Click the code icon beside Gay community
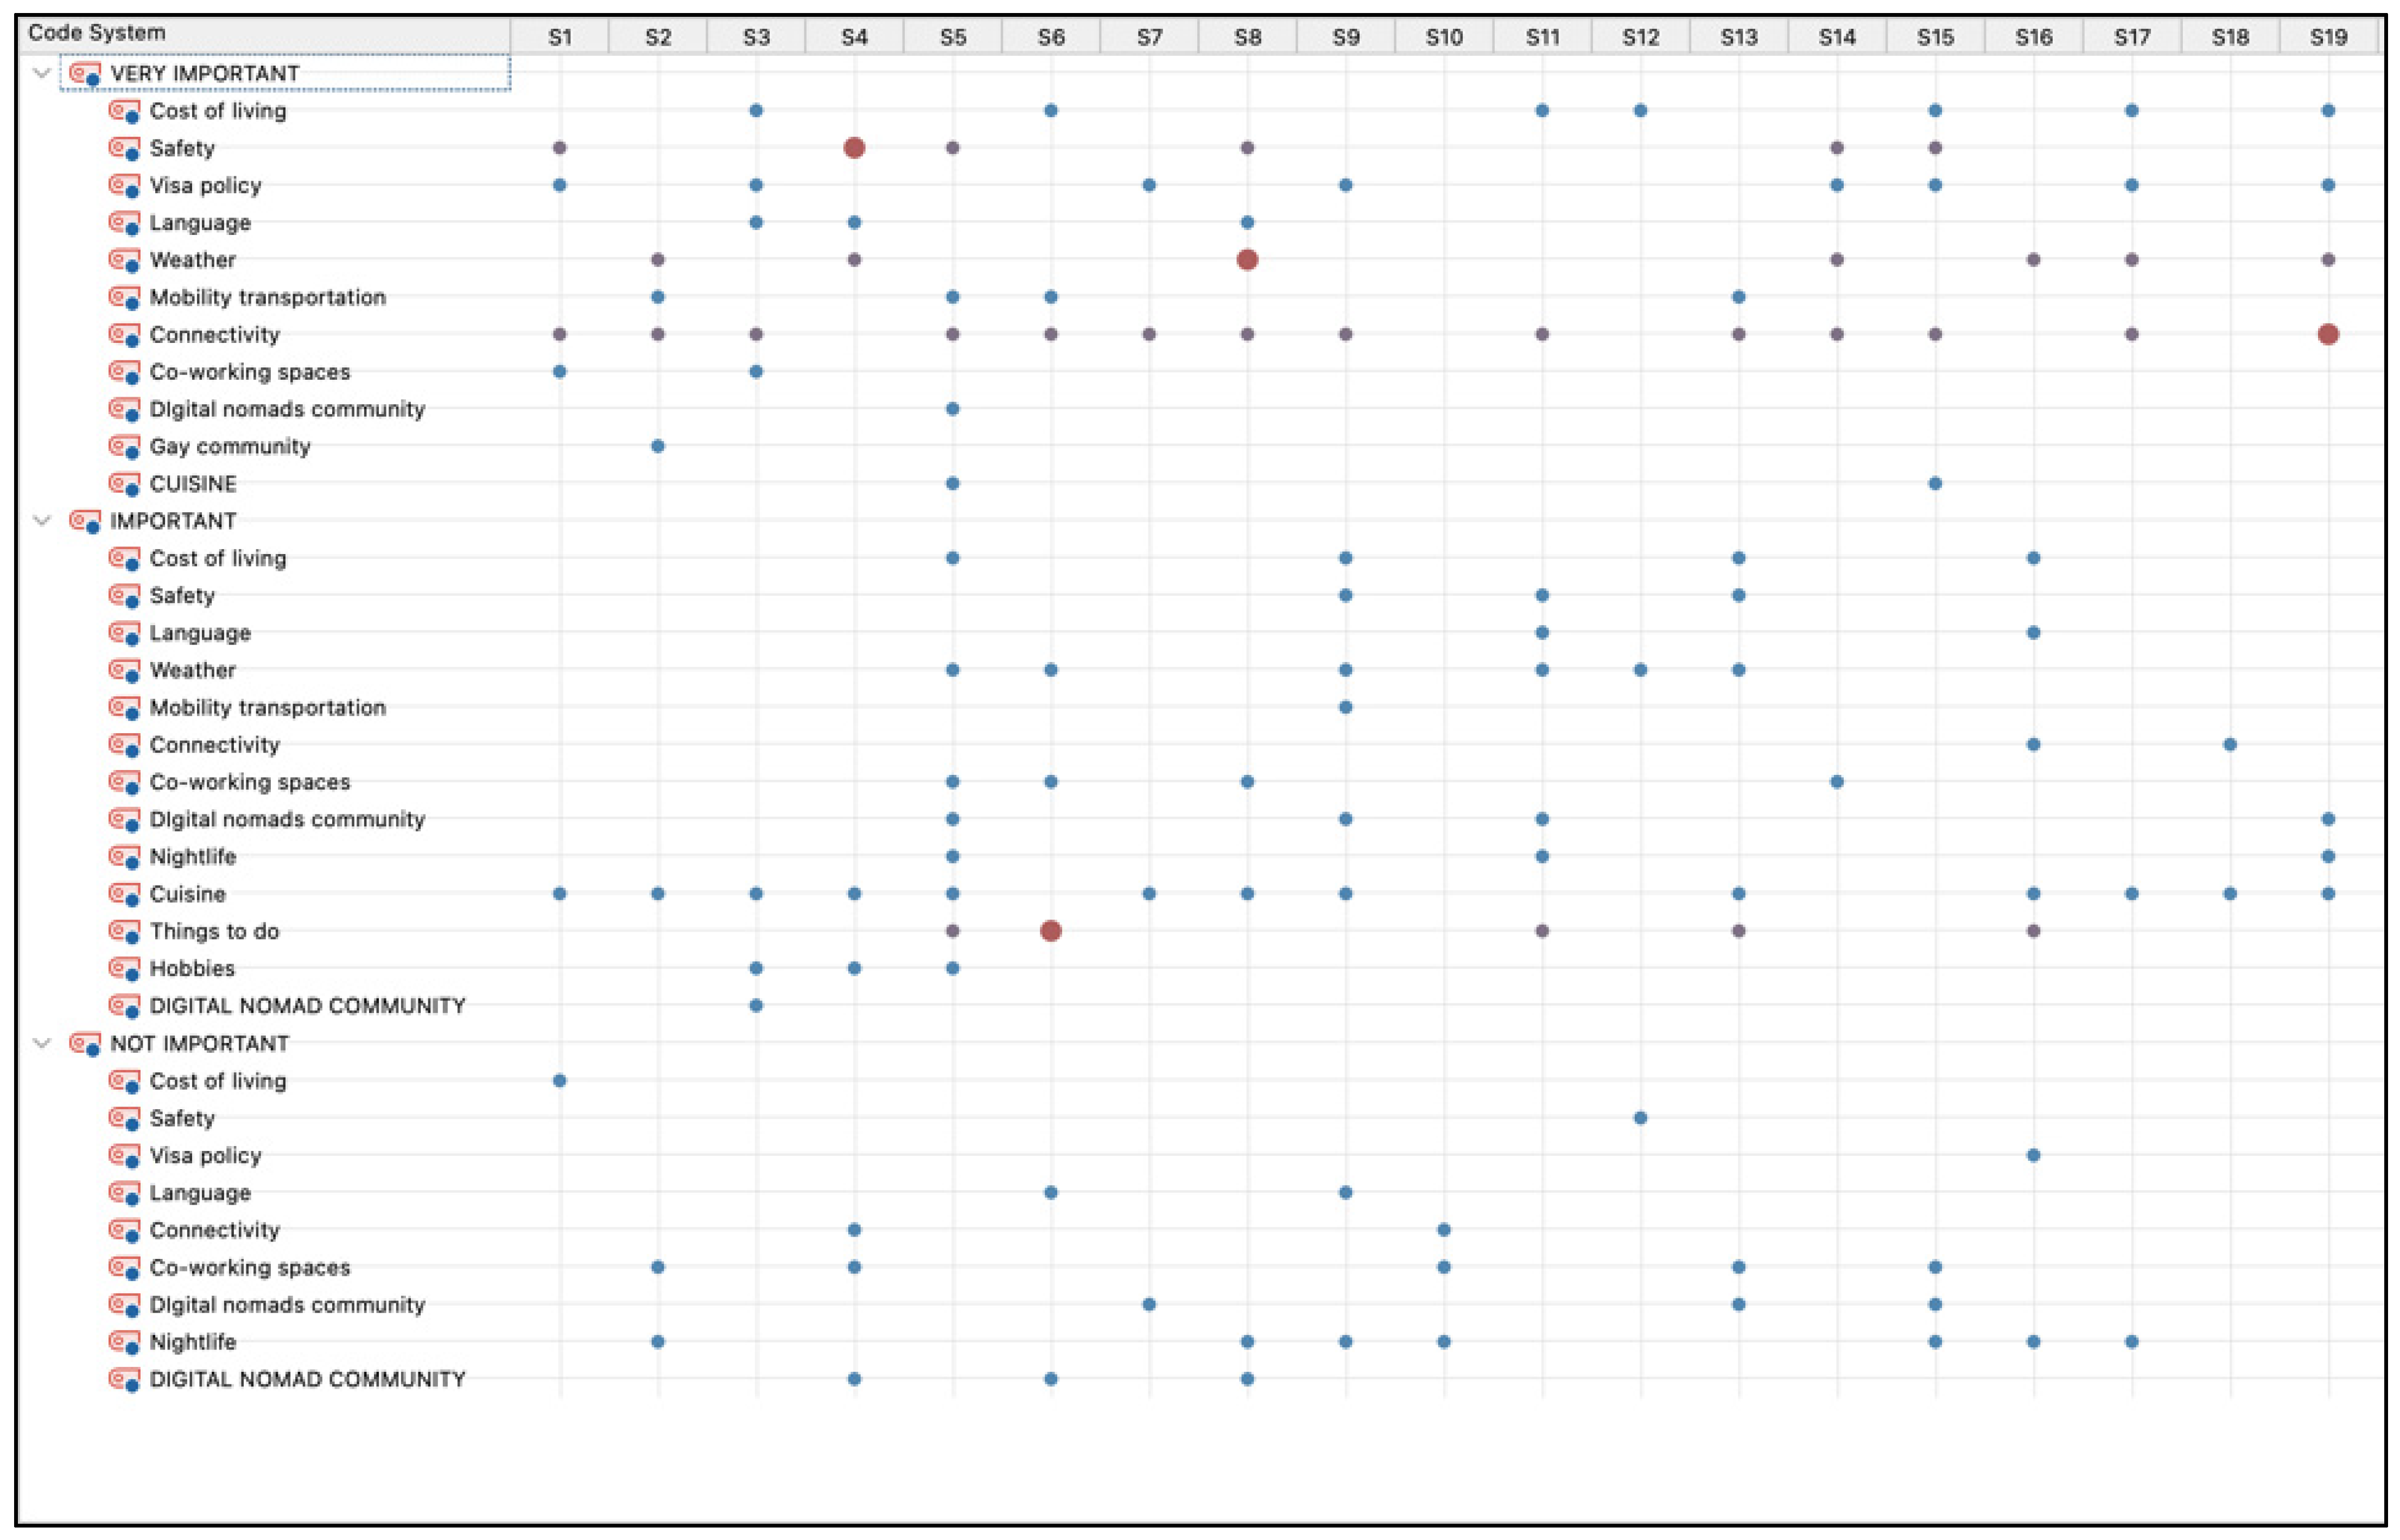The height and width of the screenshot is (1540, 2400). coord(124,446)
